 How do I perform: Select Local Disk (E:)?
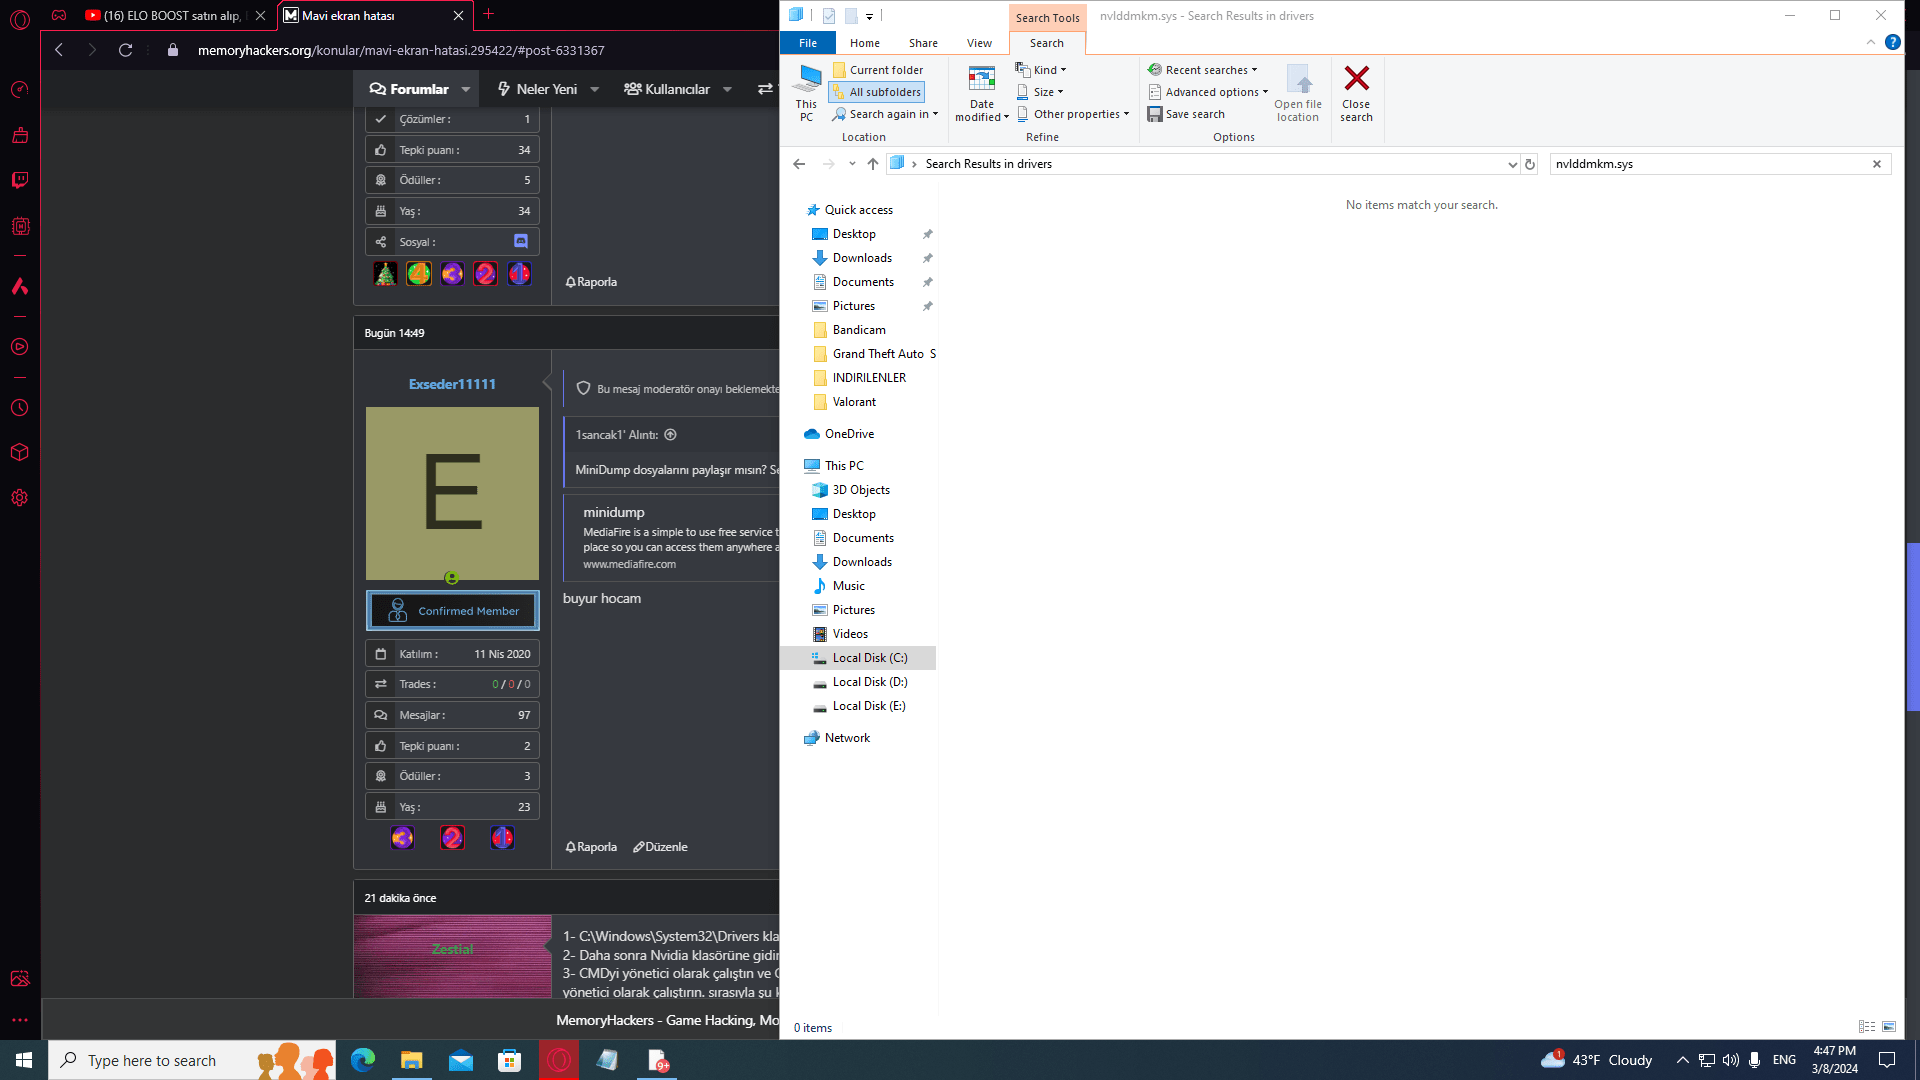coord(868,706)
